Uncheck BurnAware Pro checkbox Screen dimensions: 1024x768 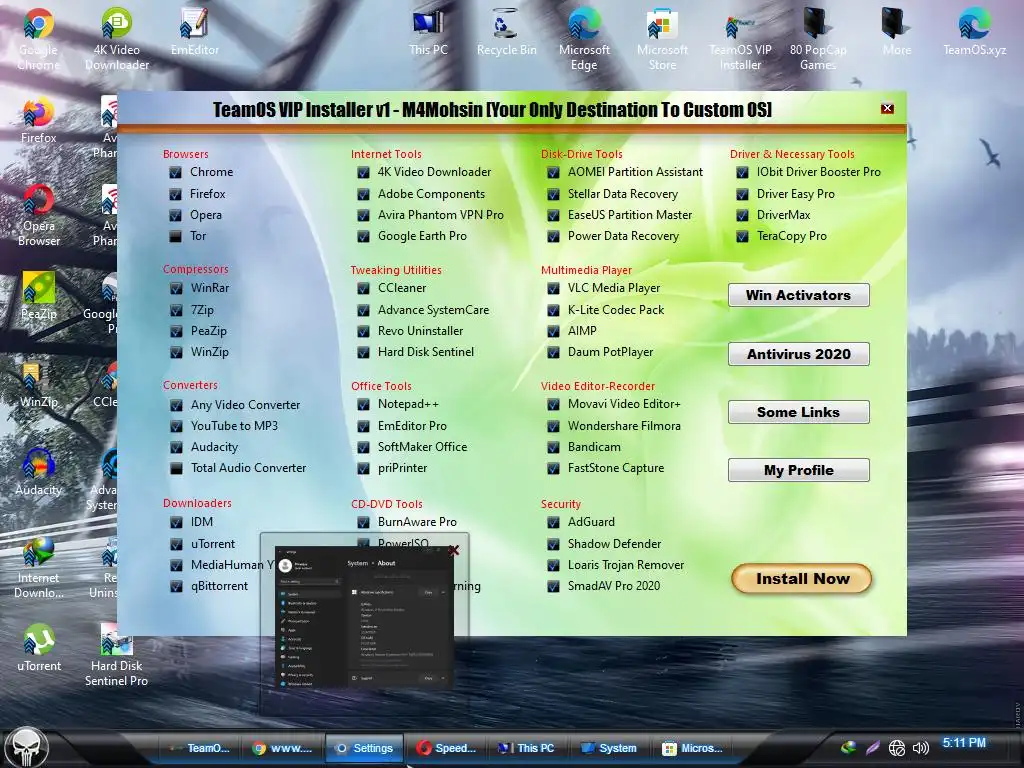(x=363, y=522)
